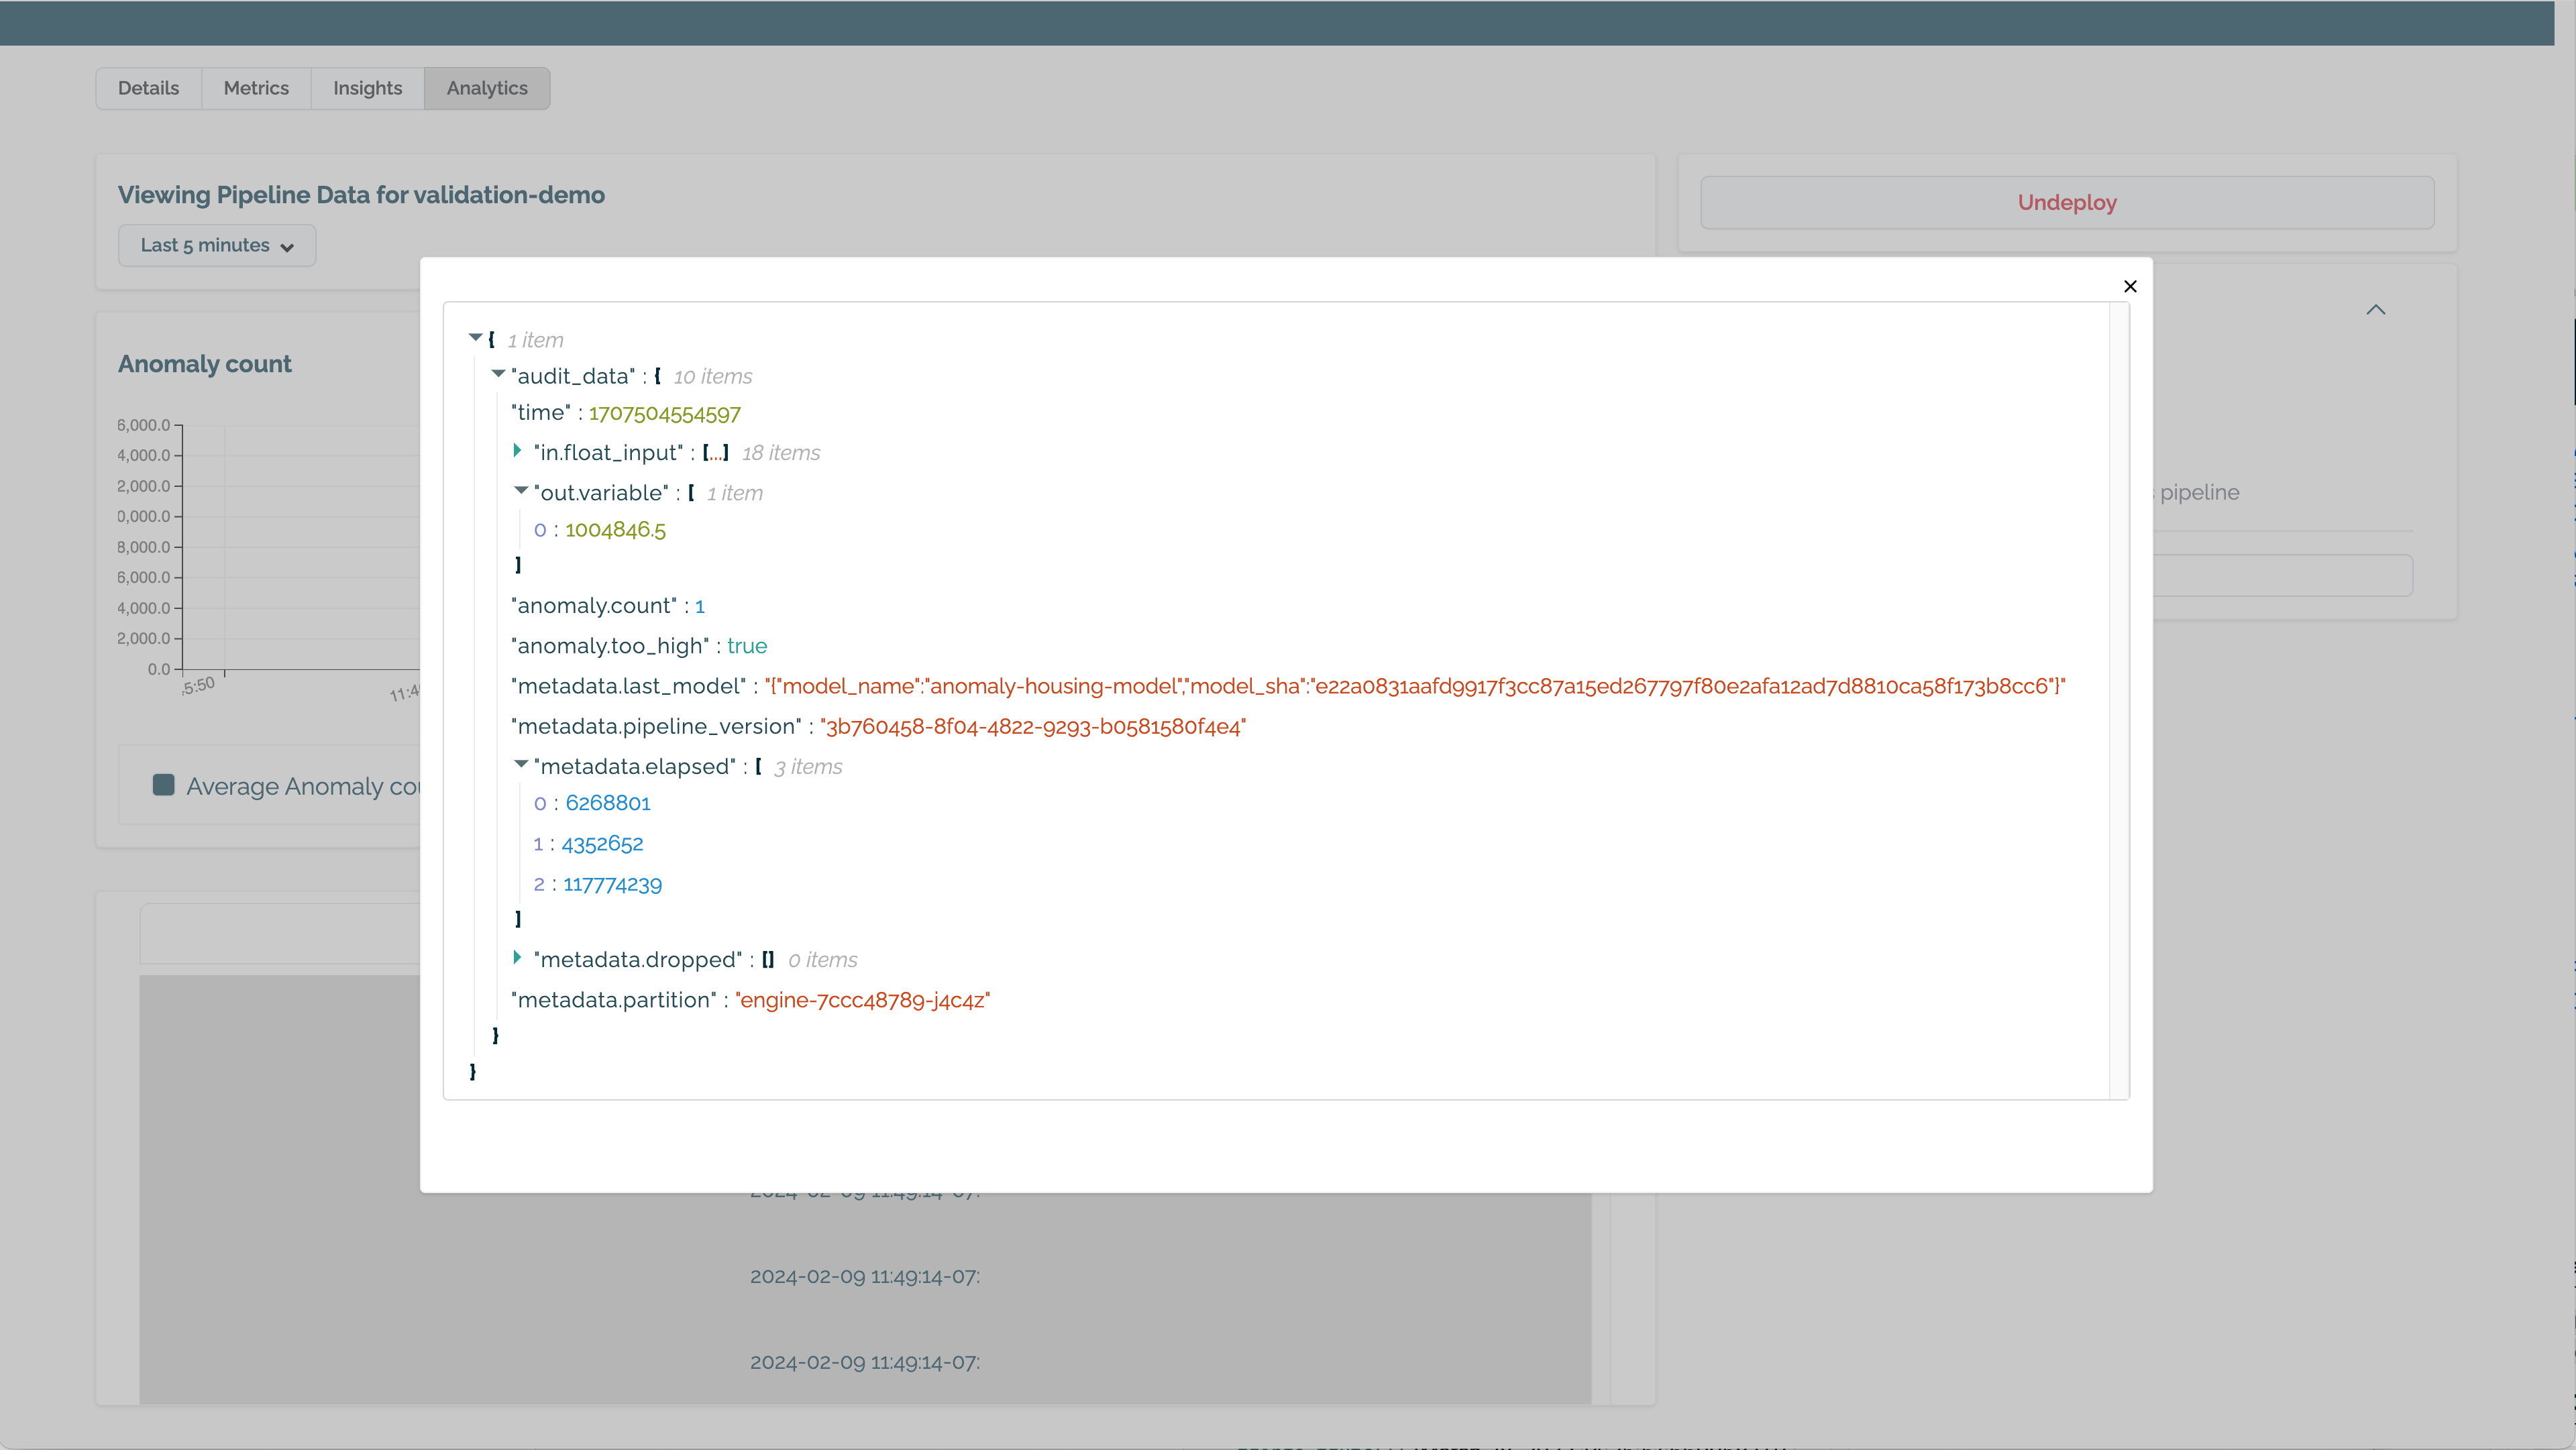Image resolution: width=2576 pixels, height=1450 pixels.
Task: Click the Analytics tab
Action: coord(486,87)
